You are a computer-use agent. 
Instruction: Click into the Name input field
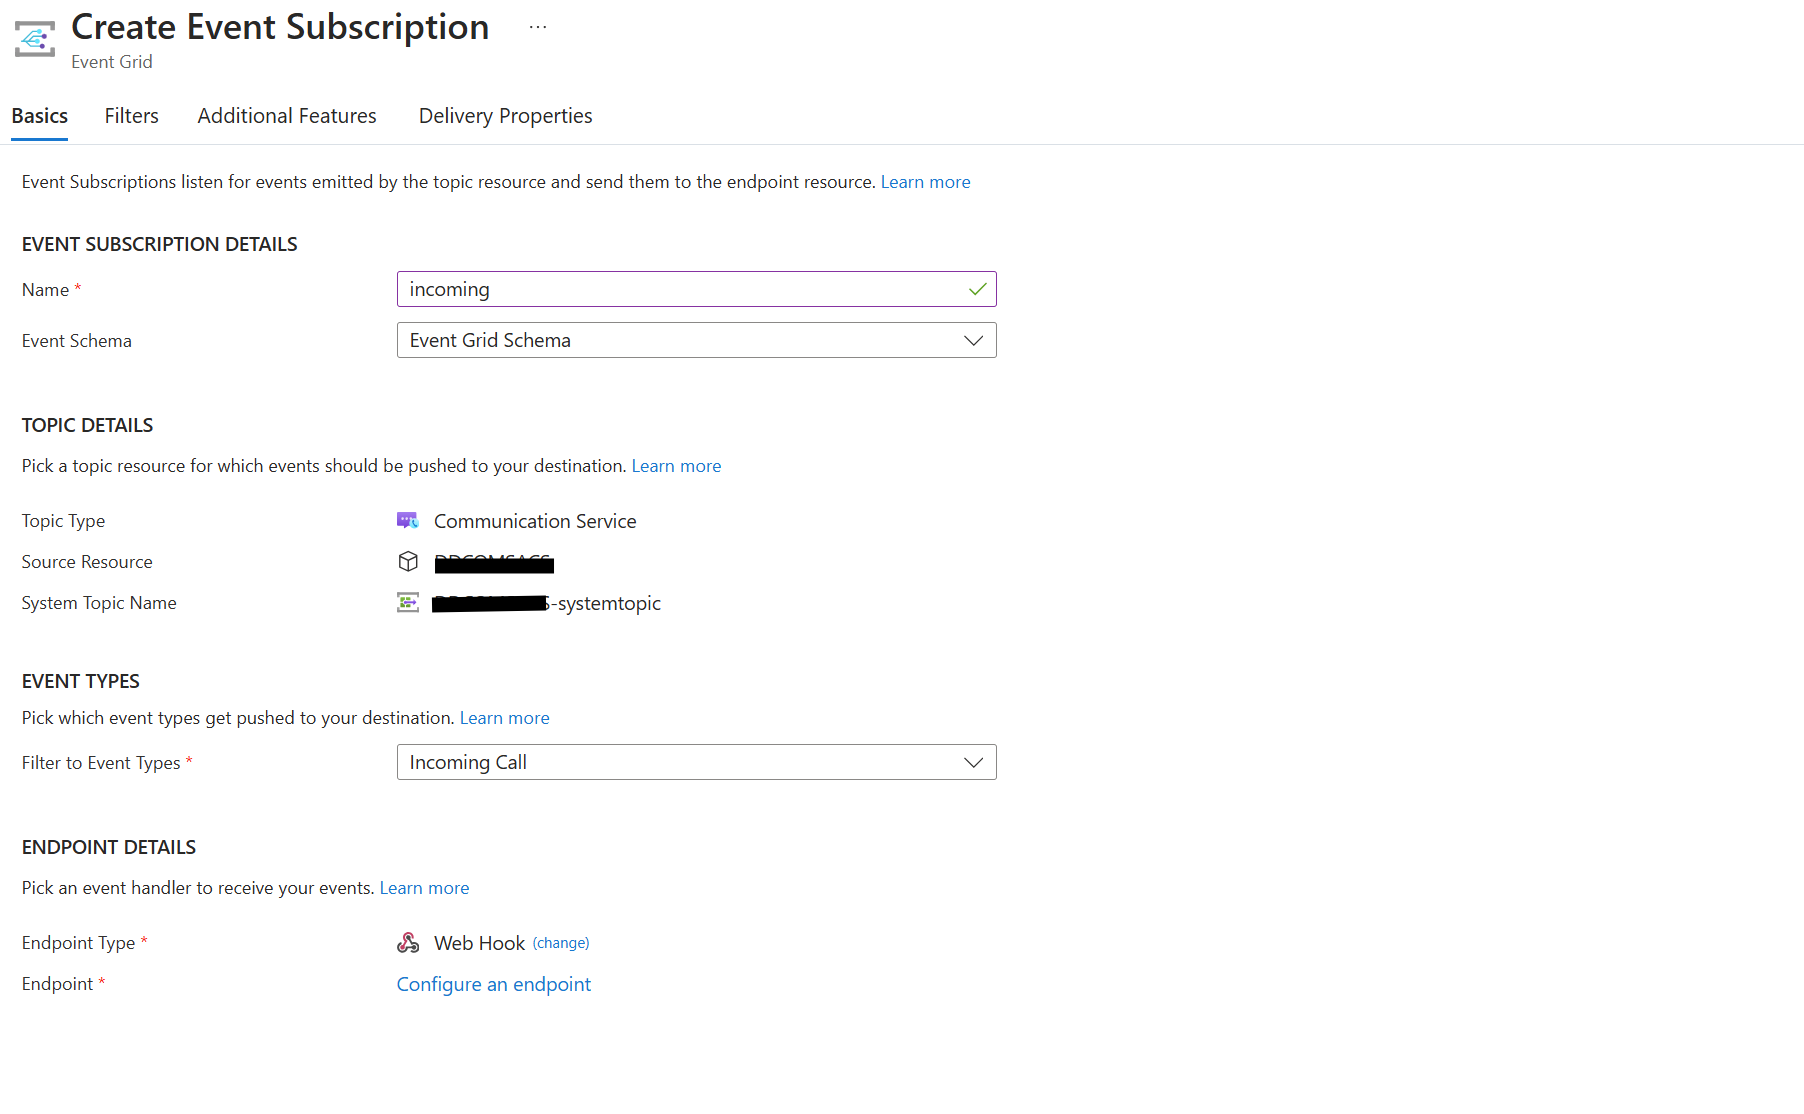click(697, 289)
